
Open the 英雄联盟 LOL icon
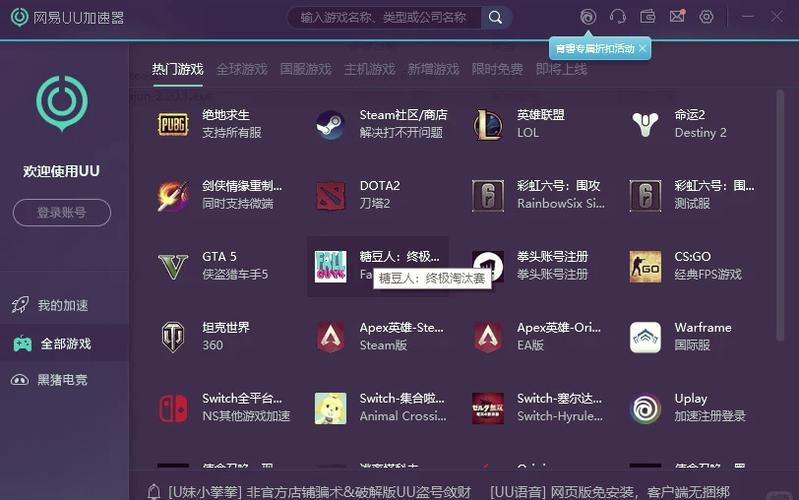(x=488, y=124)
